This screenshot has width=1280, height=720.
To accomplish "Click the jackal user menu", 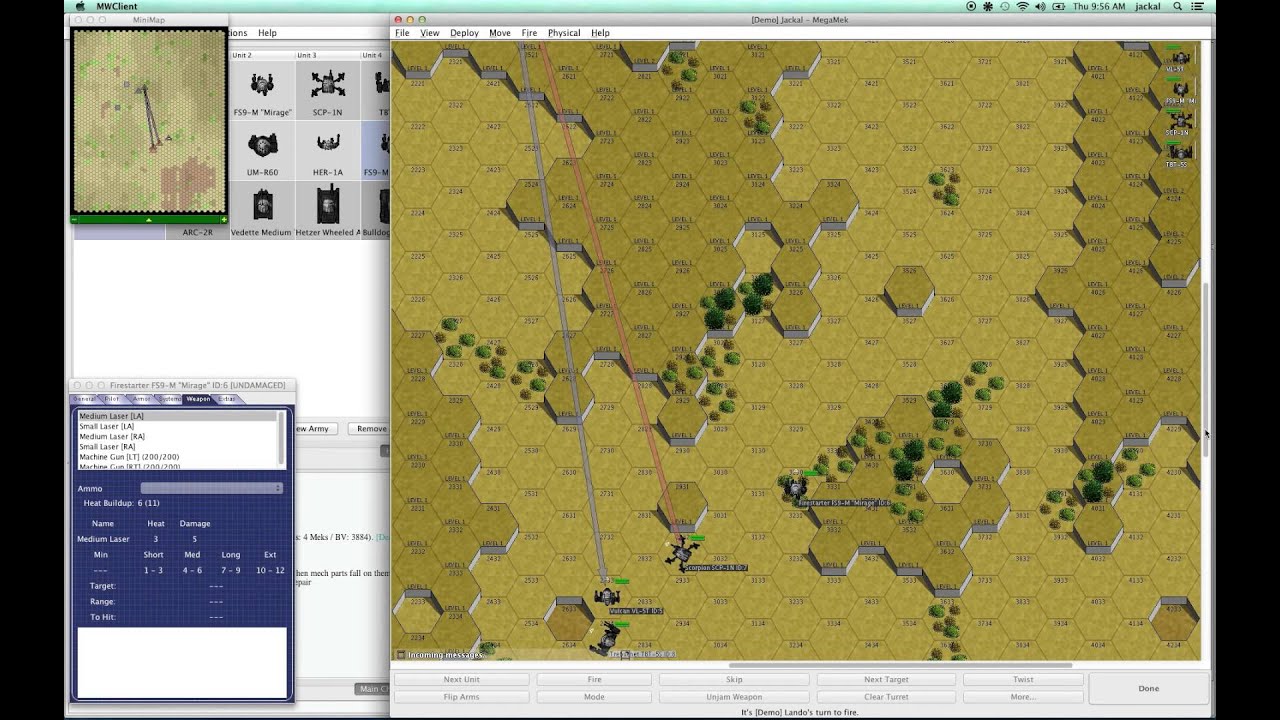I will pyautogui.click(x=1148, y=6).
